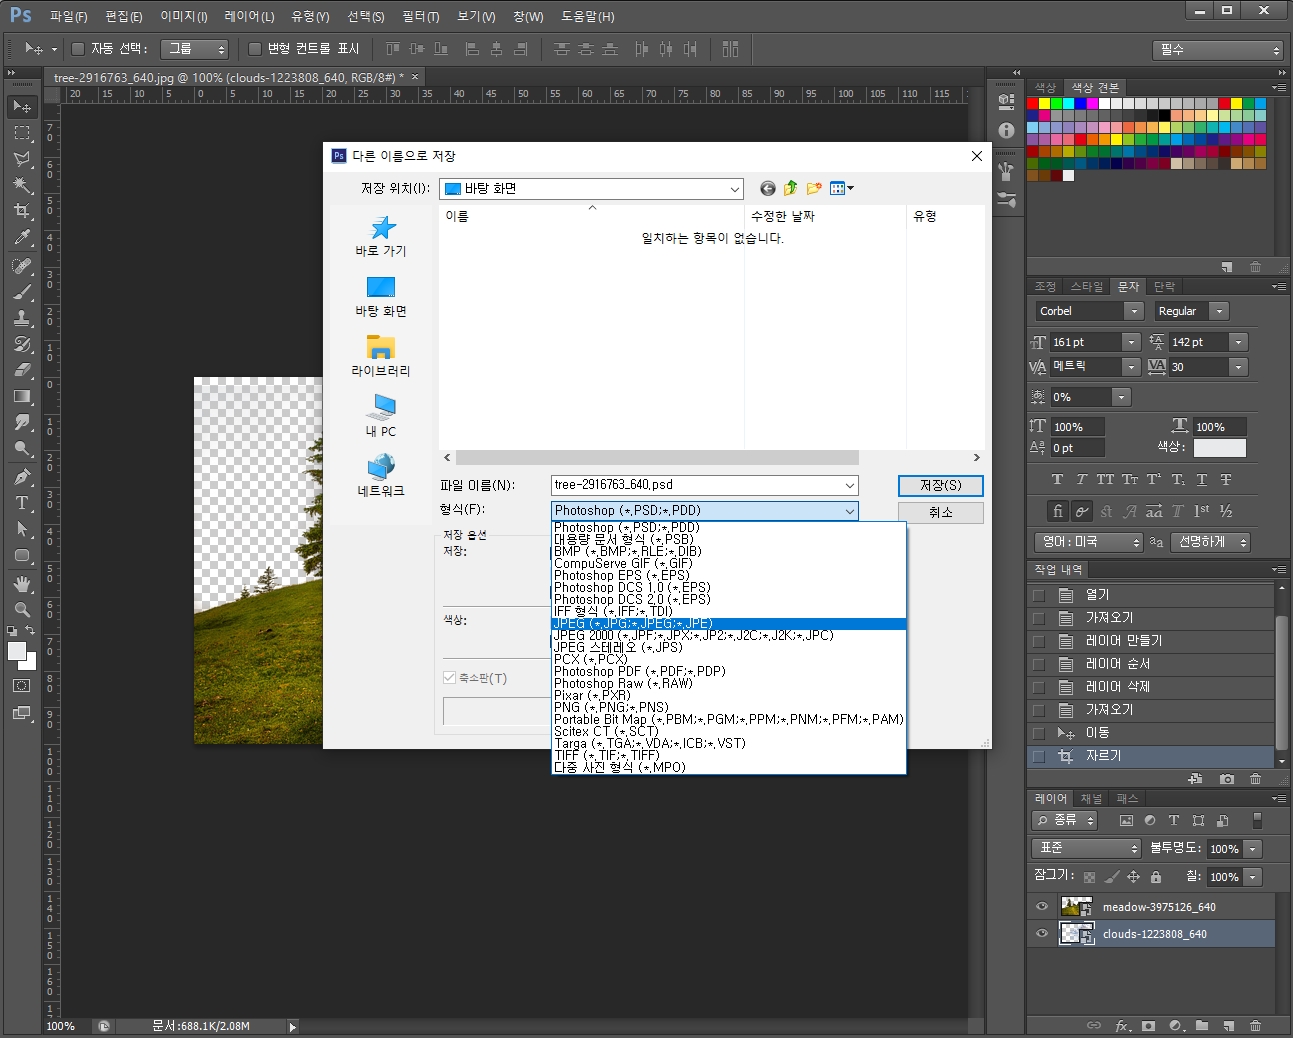
Task: Apply underline style in Character panel
Action: click(x=1202, y=480)
